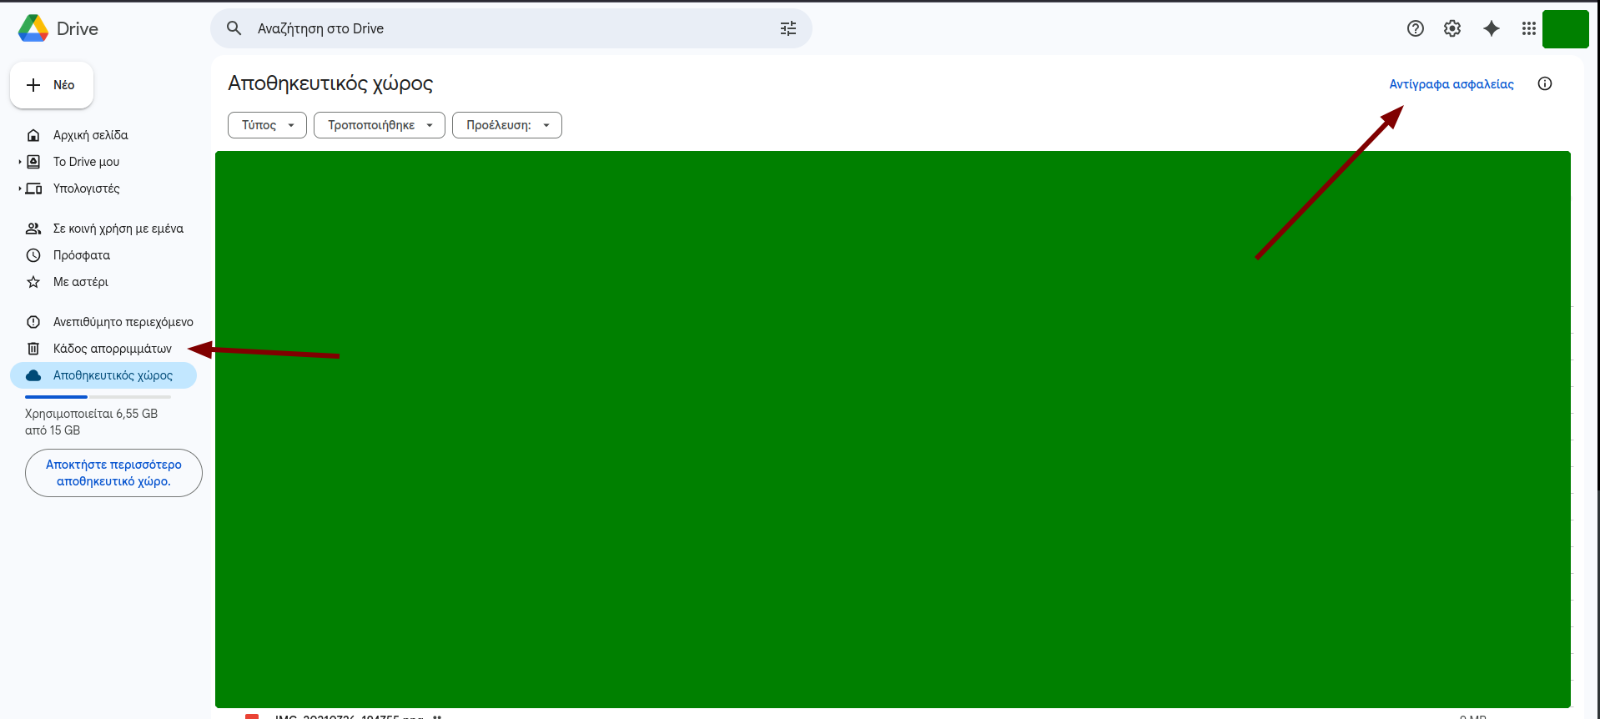Click the Google Drive logo
The width and height of the screenshot is (1600, 719).
point(34,29)
